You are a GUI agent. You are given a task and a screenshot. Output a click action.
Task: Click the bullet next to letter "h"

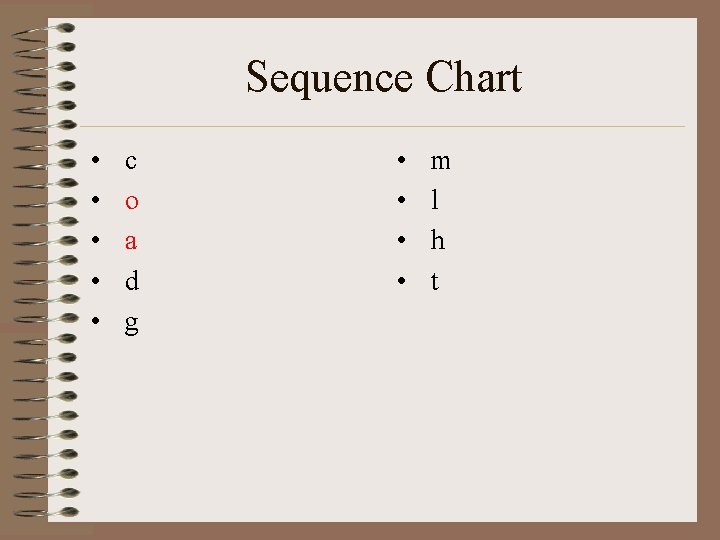point(399,242)
